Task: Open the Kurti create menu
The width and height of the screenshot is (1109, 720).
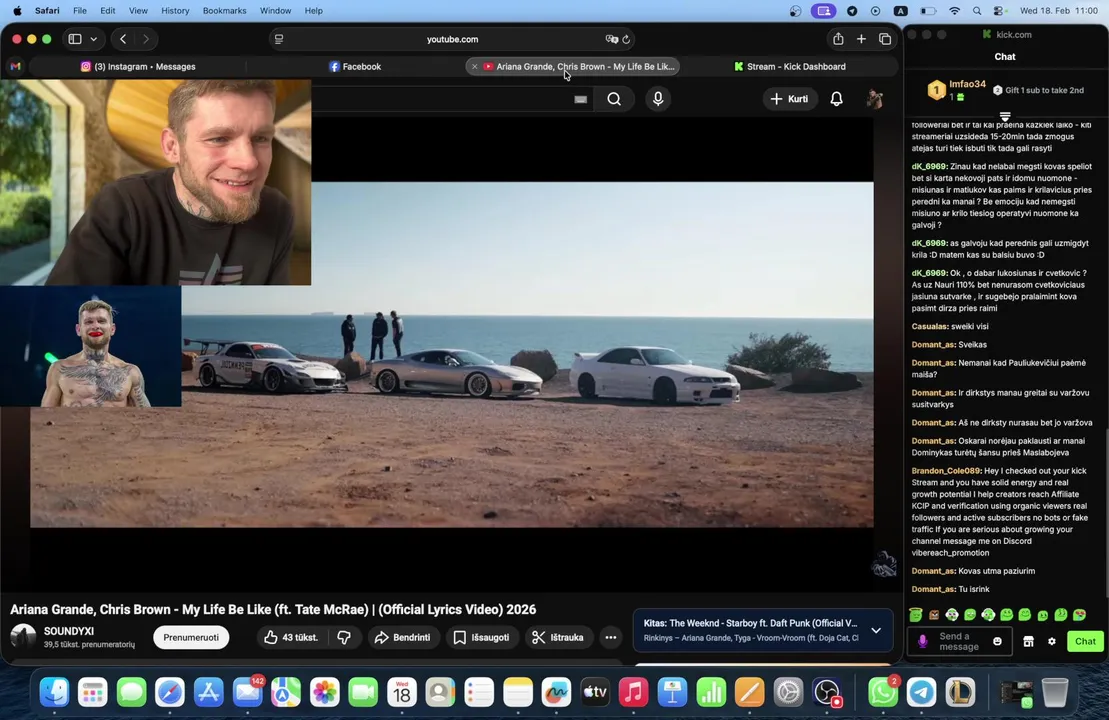Action: (789, 99)
